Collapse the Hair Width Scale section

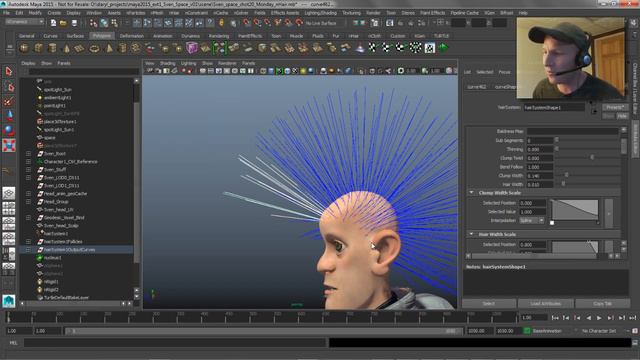471,234
